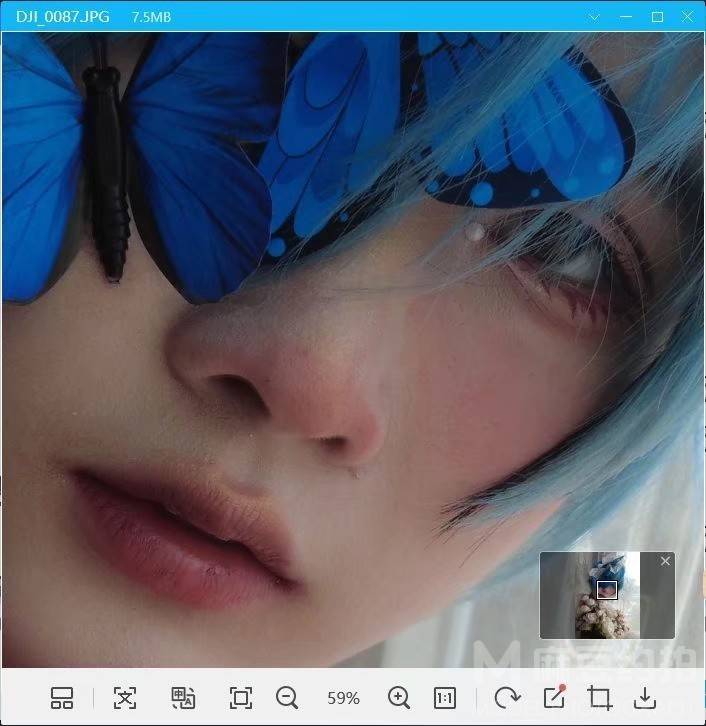Click the 7.5MB file size label
This screenshot has width=706, height=726.
tap(151, 17)
